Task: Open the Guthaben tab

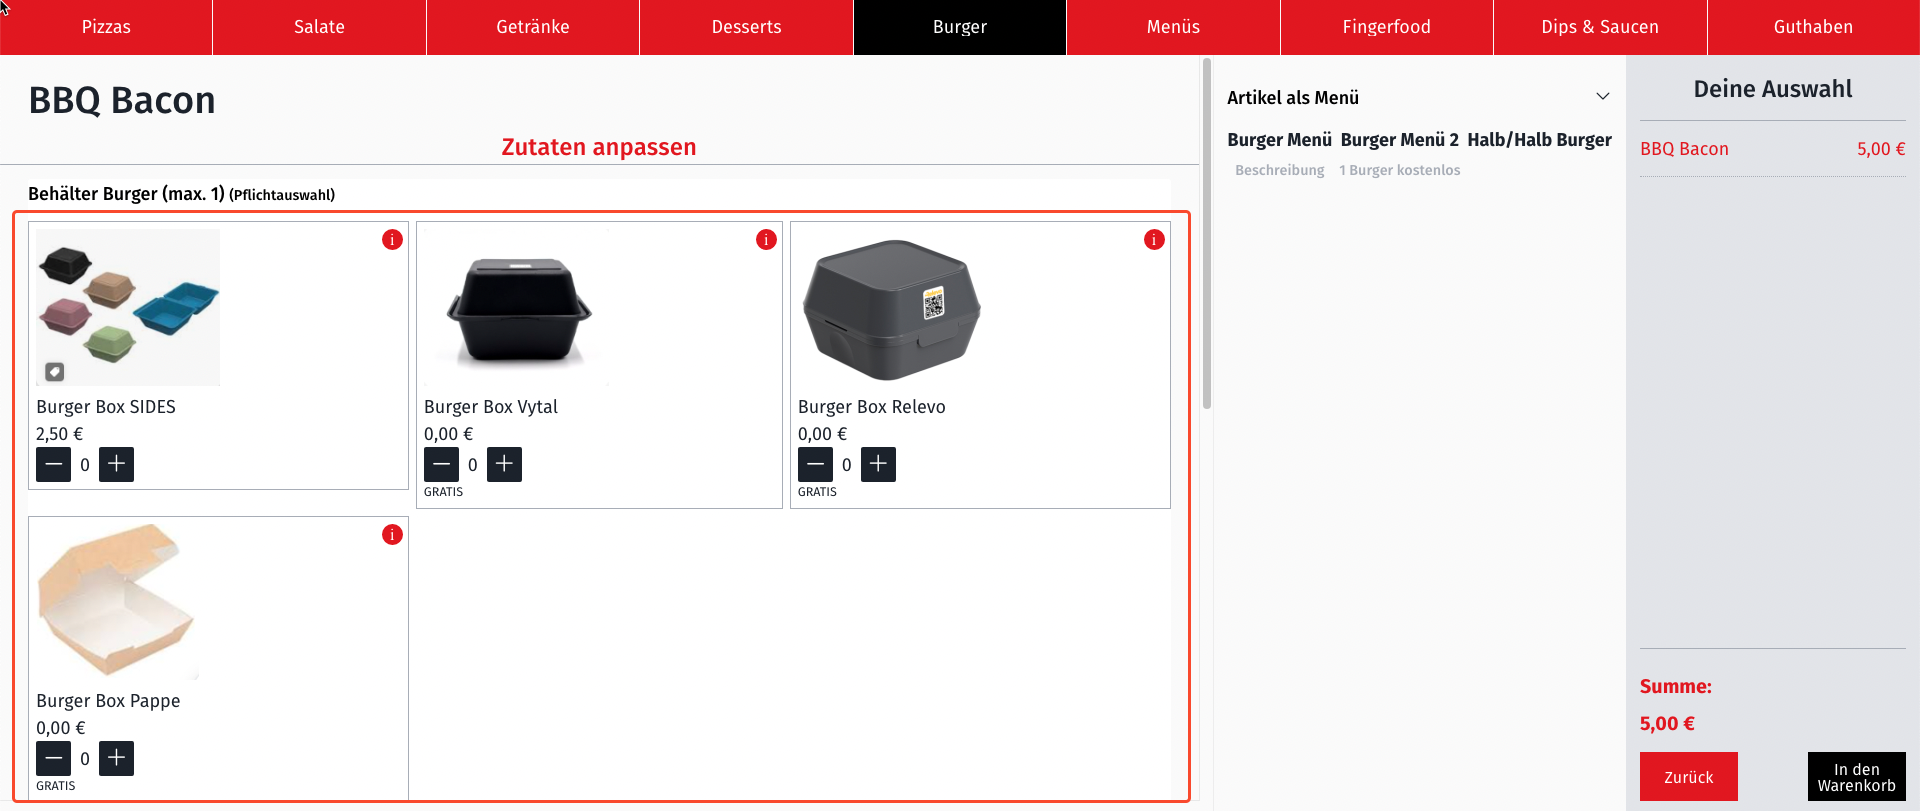Action: coord(1813,27)
